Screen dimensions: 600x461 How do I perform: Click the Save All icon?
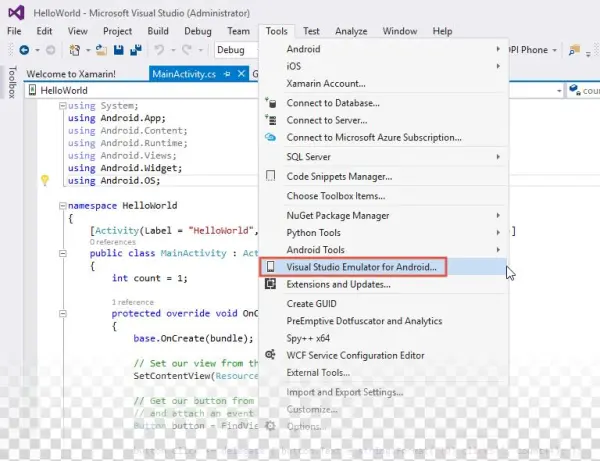(x=136, y=50)
